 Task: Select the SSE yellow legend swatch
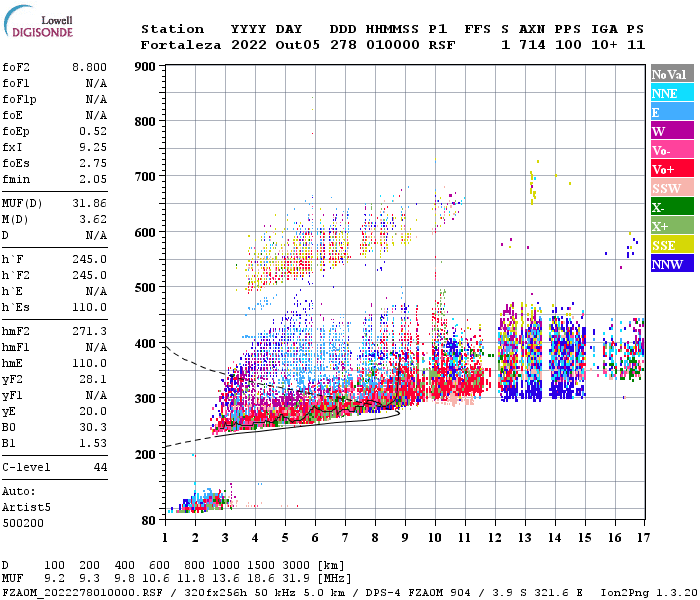pos(672,245)
